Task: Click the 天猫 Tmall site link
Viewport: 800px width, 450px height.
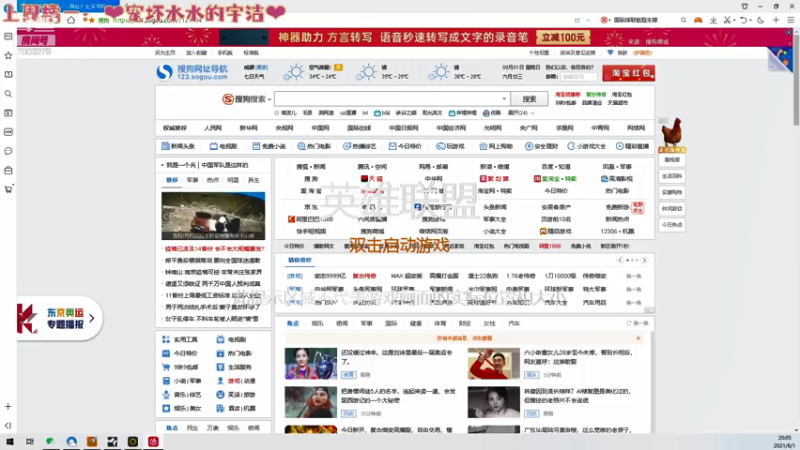Action: tap(372, 179)
